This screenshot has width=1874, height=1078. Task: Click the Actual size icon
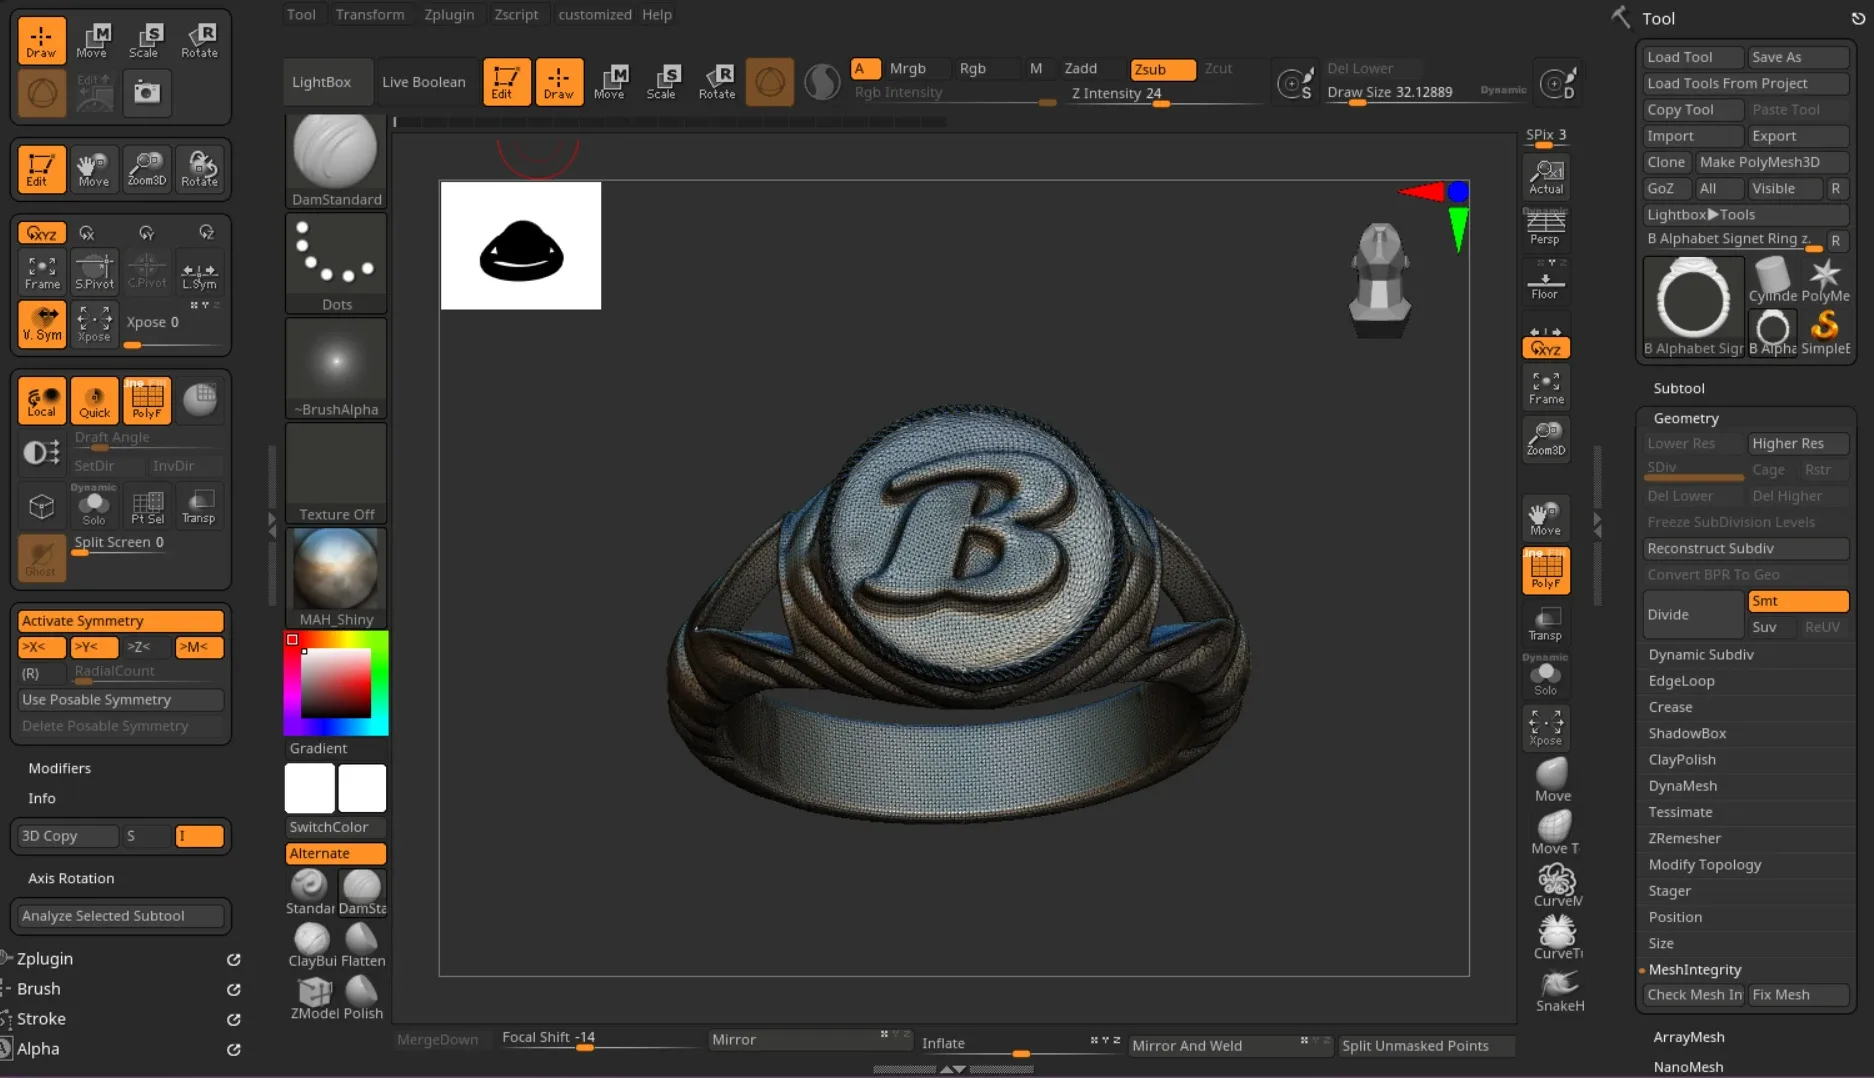1545,177
